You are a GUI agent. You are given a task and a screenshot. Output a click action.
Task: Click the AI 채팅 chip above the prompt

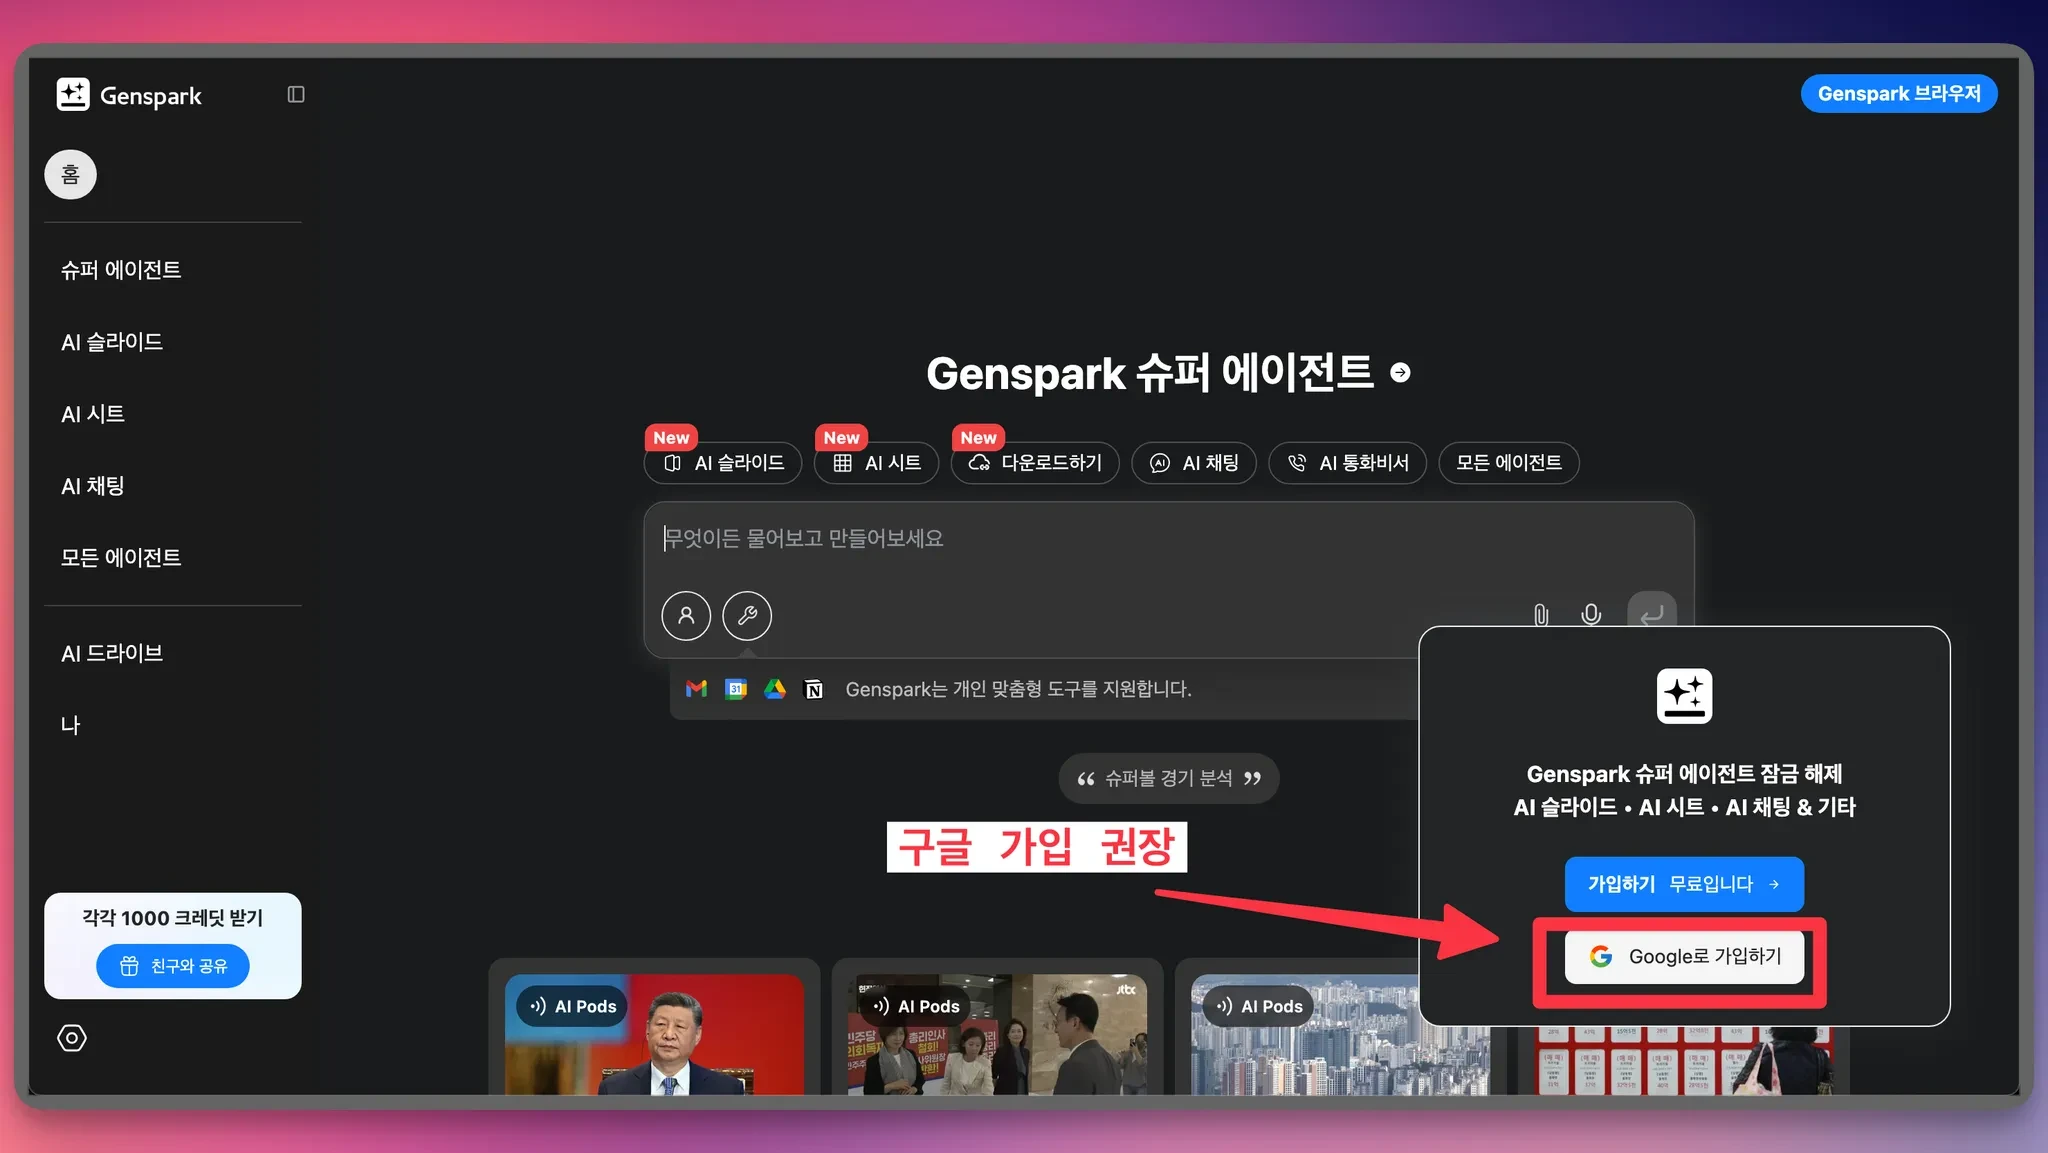1194,463
